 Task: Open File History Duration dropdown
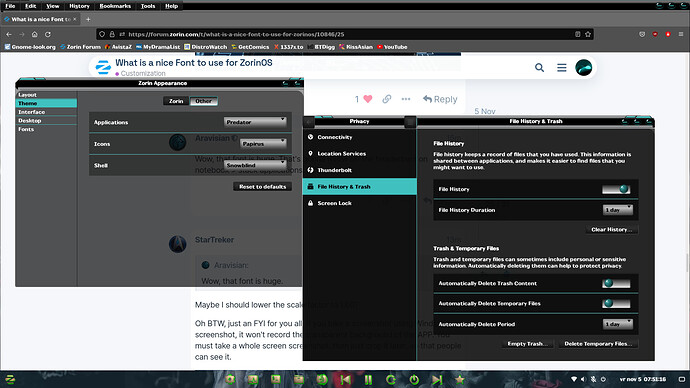tap(618, 210)
